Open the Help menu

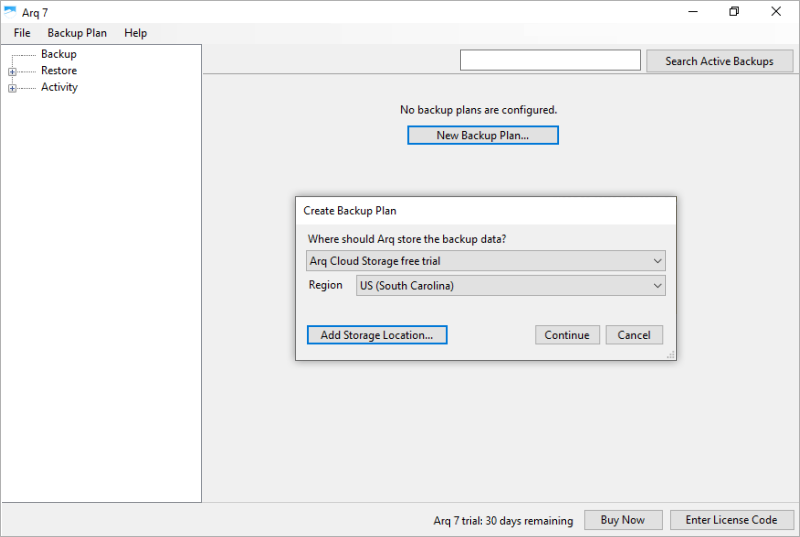[136, 33]
